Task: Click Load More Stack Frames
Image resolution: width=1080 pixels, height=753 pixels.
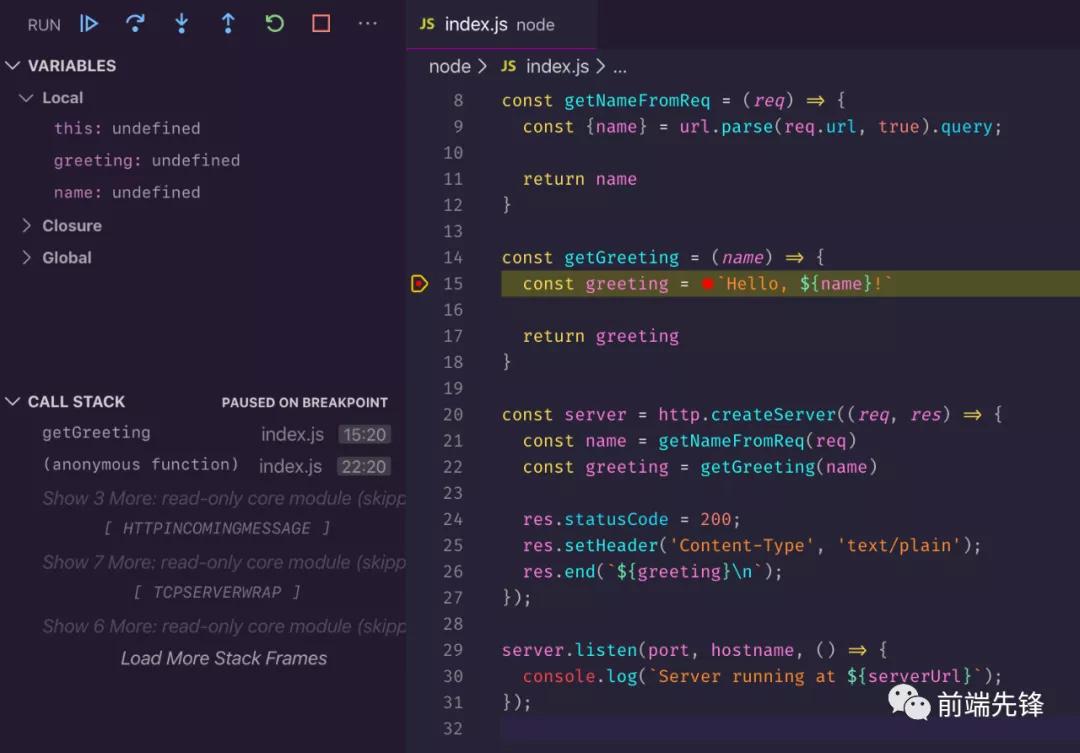Action: click(223, 658)
